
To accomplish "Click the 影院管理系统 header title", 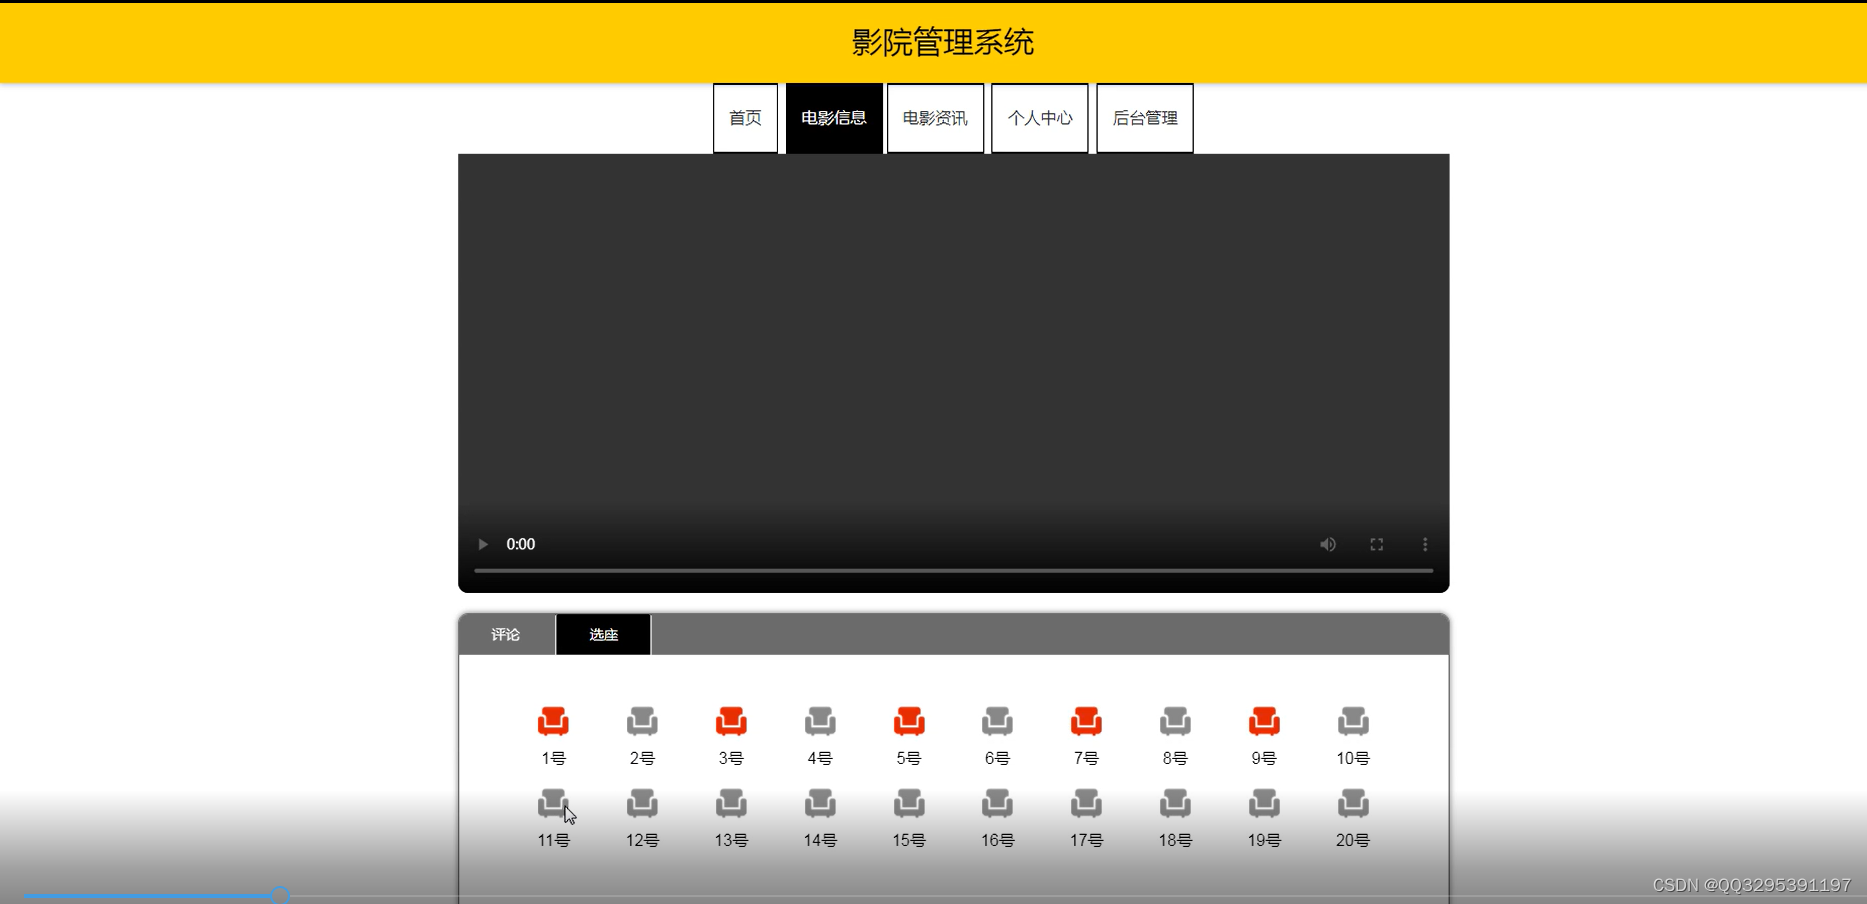I will [942, 42].
